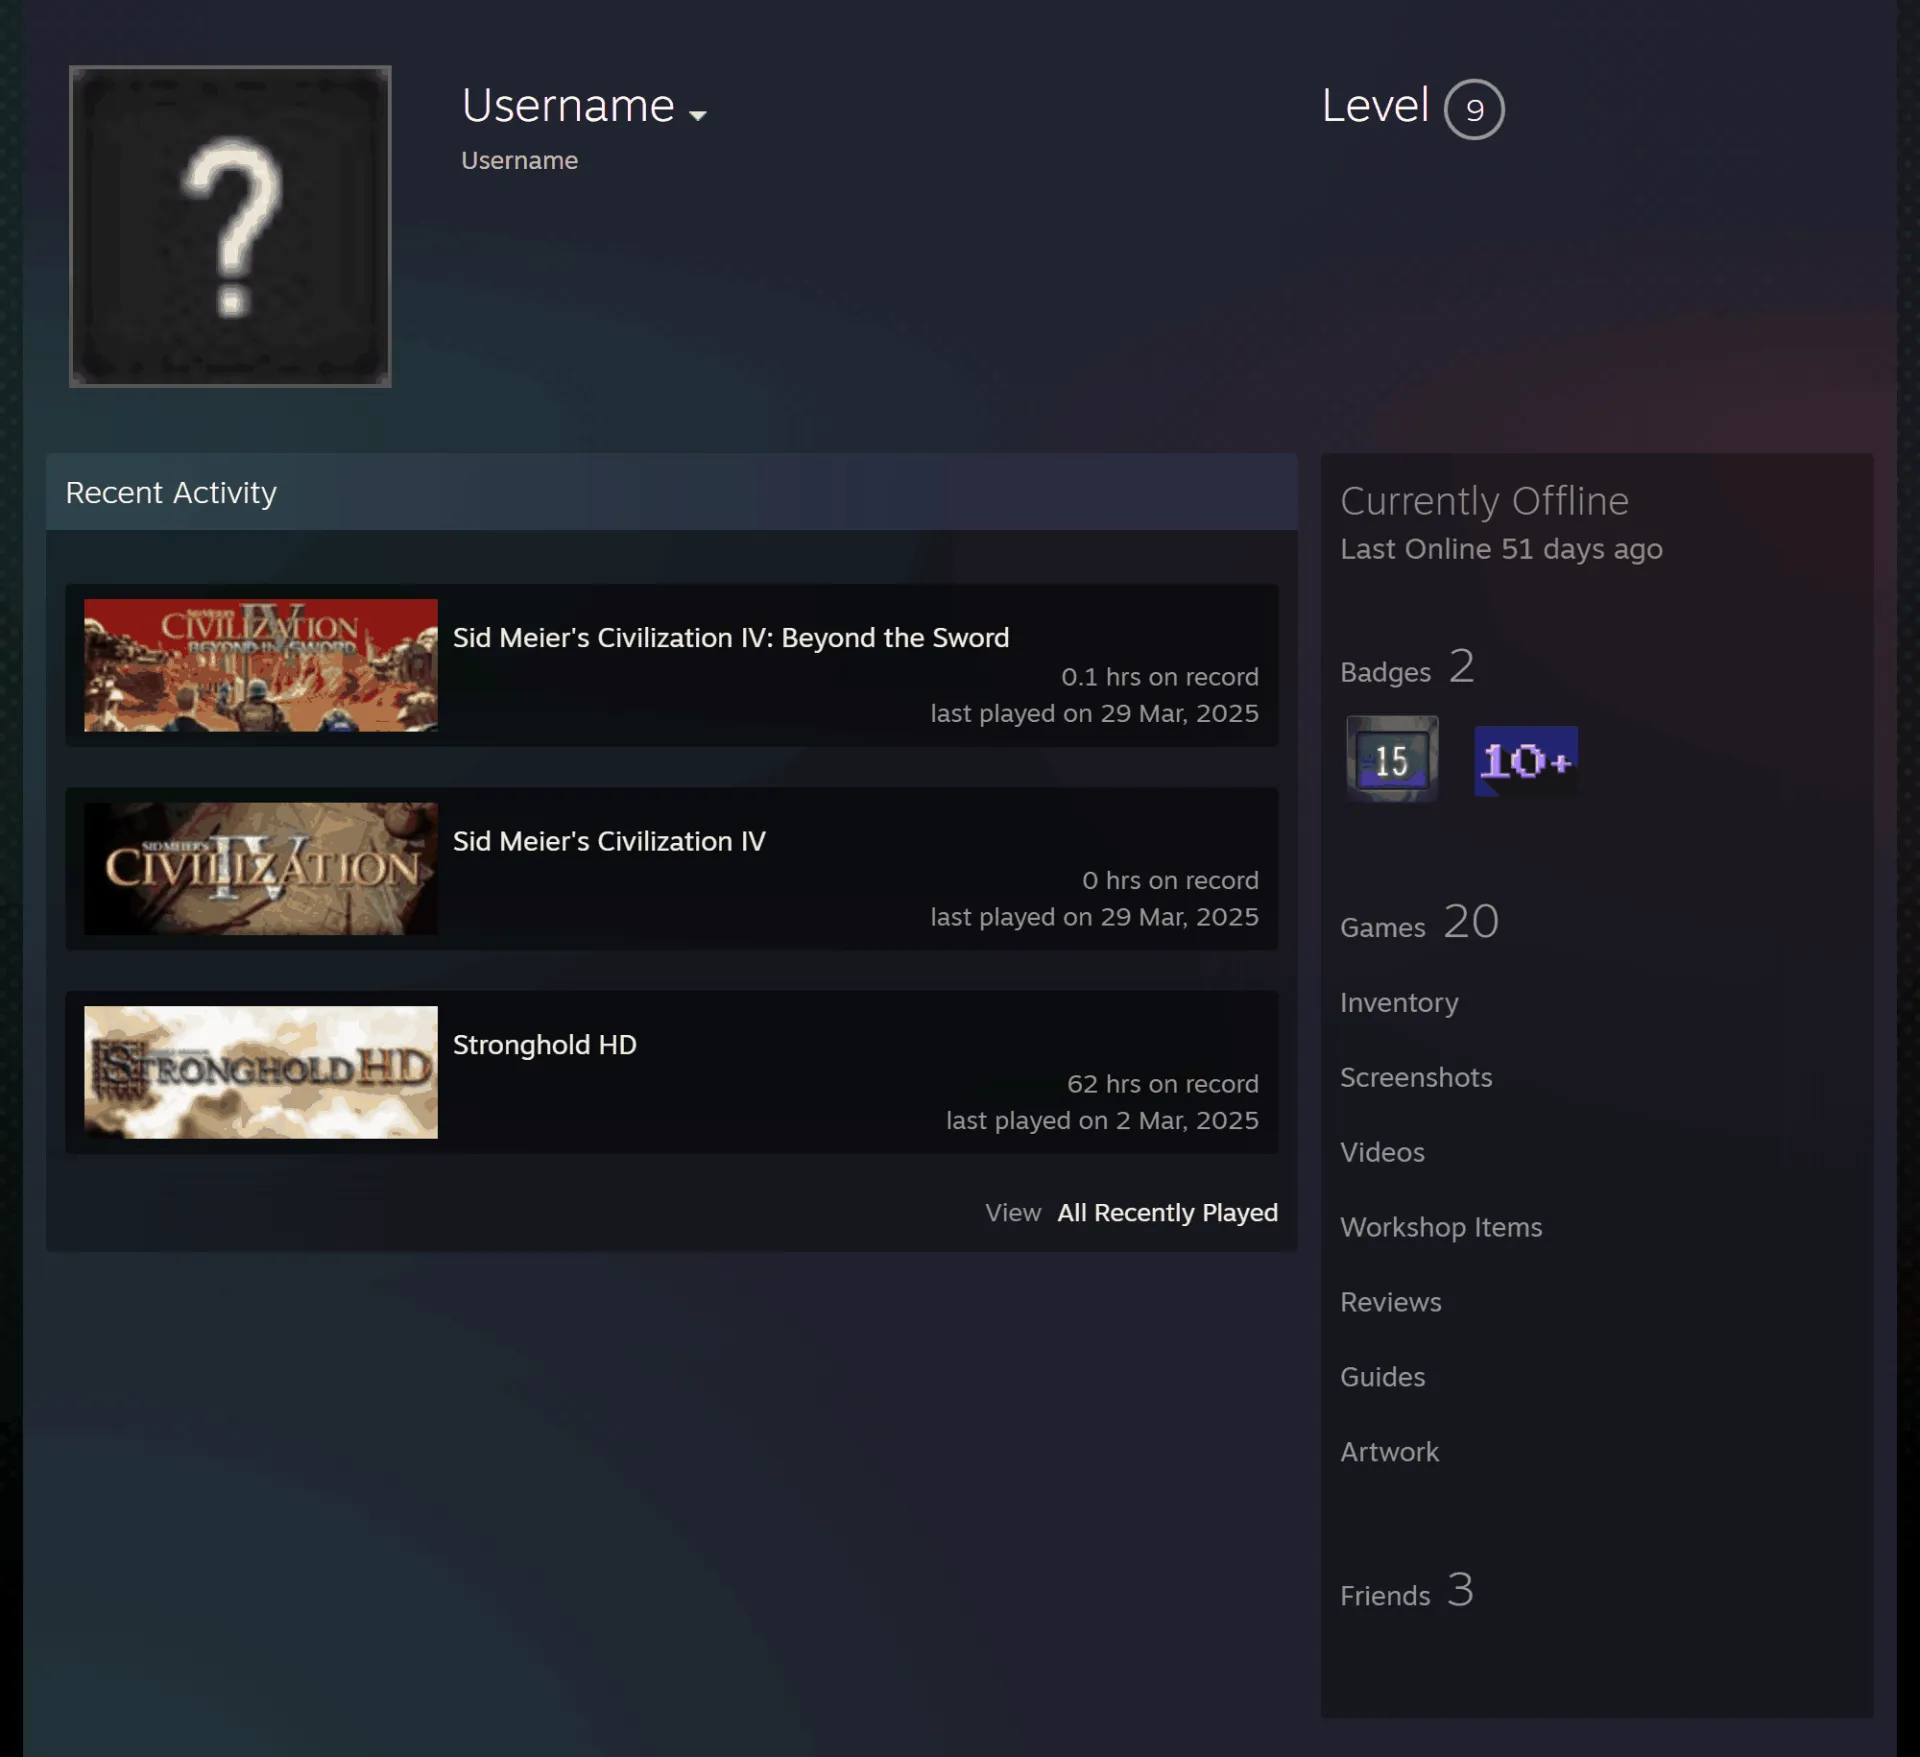The height and width of the screenshot is (1757, 1920).
Task: Go to Videos
Action: [x=1382, y=1153]
